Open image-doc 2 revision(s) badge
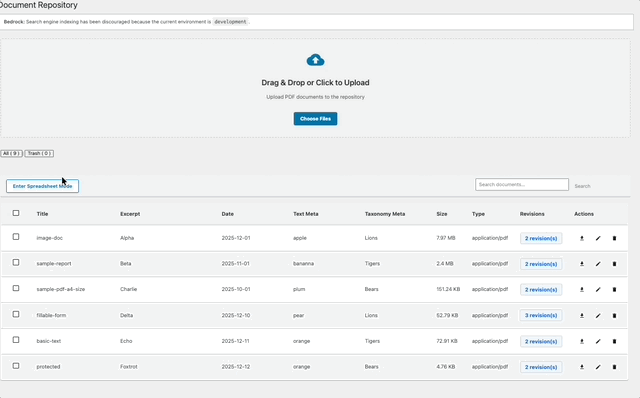Image resolution: width=640 pixels, height=398 pixels. pos(541,238)
